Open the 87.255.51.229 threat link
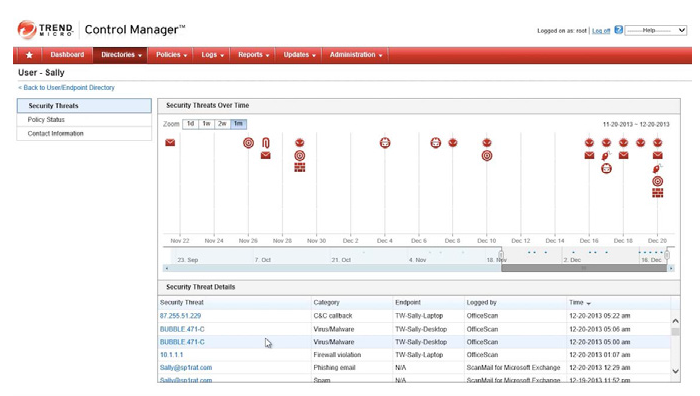 pos(180,316)
